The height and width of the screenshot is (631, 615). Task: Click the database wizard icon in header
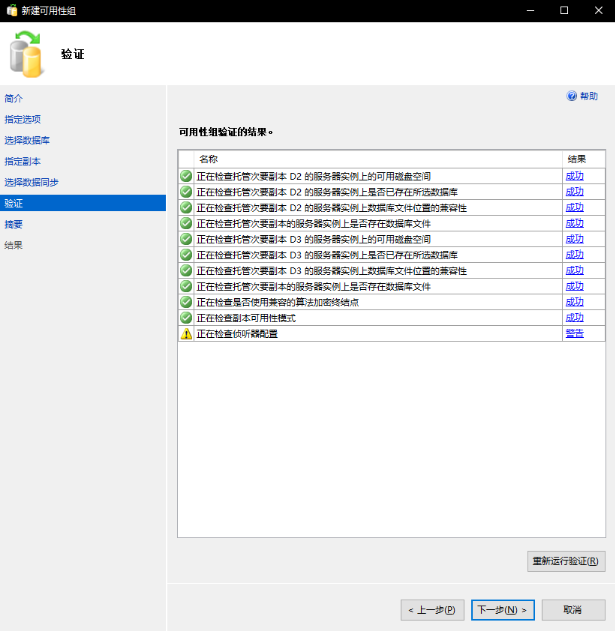pyautogui.click(x=27, y=53)
